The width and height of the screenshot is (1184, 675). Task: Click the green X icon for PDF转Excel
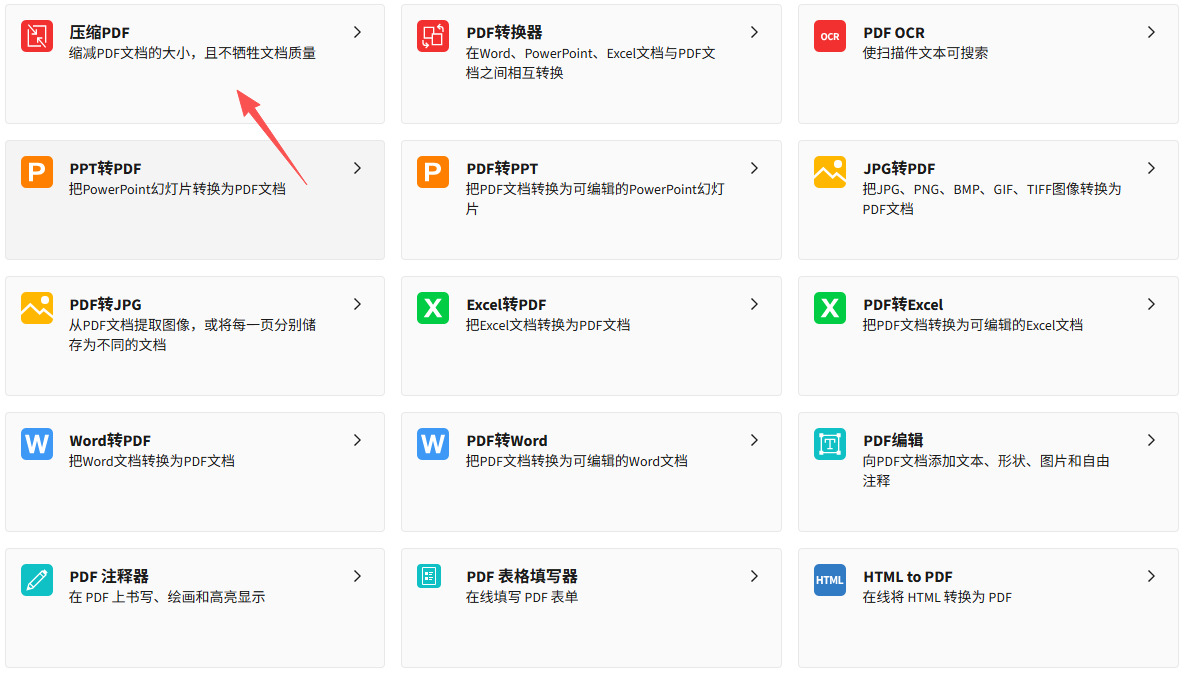(830, 308)
